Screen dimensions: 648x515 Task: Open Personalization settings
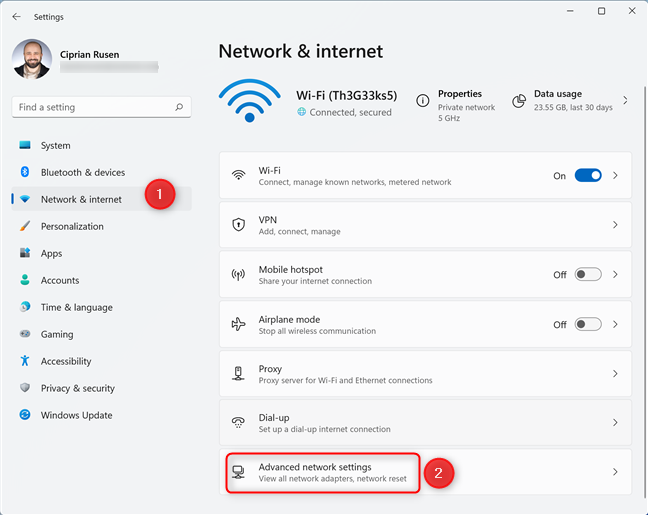(x=101, y=227)
